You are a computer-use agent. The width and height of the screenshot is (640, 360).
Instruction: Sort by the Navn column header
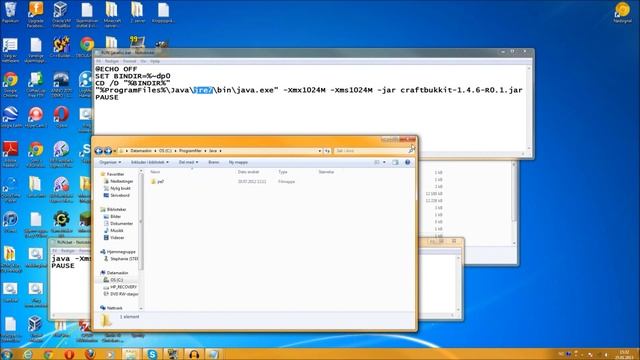(x=155, y=172)
